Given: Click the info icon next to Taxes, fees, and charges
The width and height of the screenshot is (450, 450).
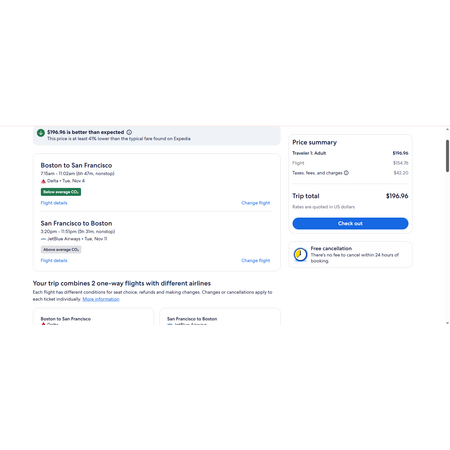Looking at the screenshot, I should pos(346,173).
